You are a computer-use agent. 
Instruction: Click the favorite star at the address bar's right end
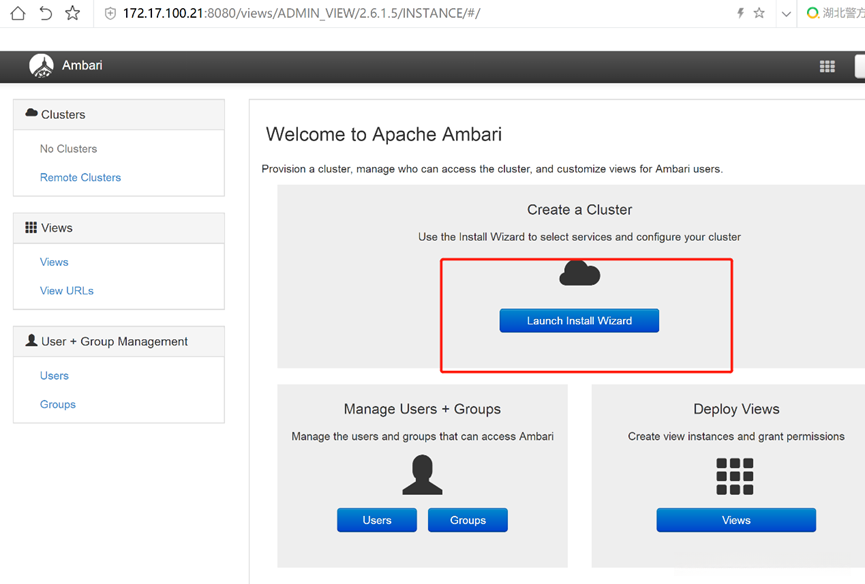759,13
